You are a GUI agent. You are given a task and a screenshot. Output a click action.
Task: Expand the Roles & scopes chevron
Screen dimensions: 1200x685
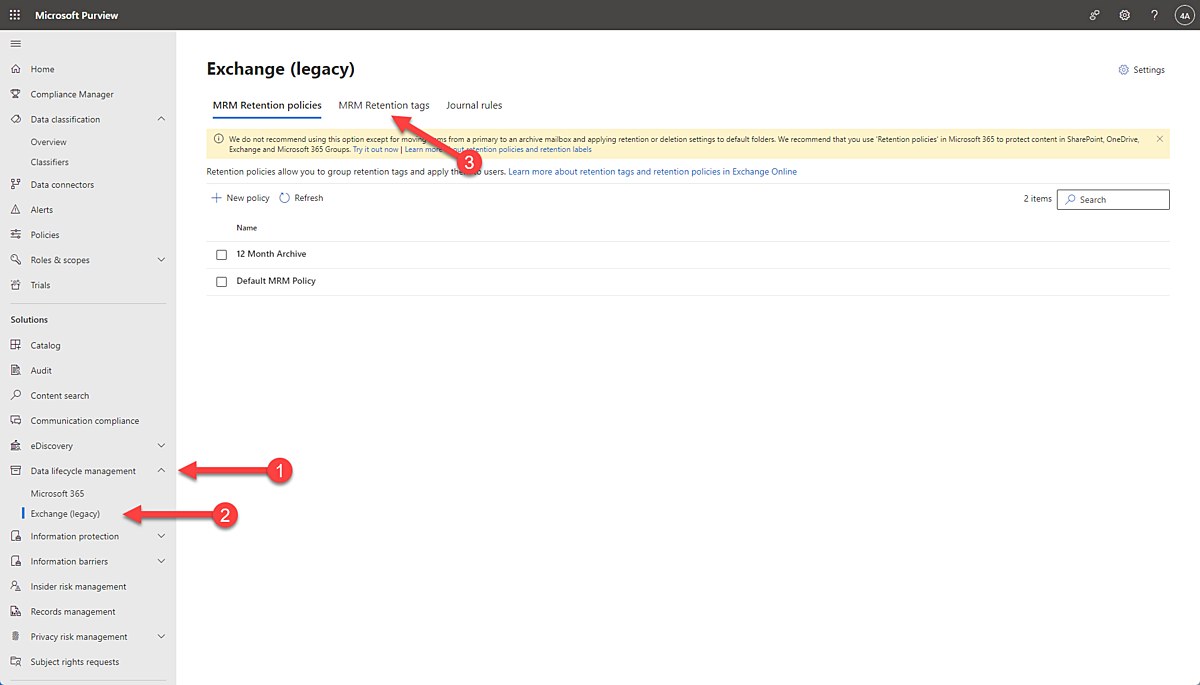point(162,260)
